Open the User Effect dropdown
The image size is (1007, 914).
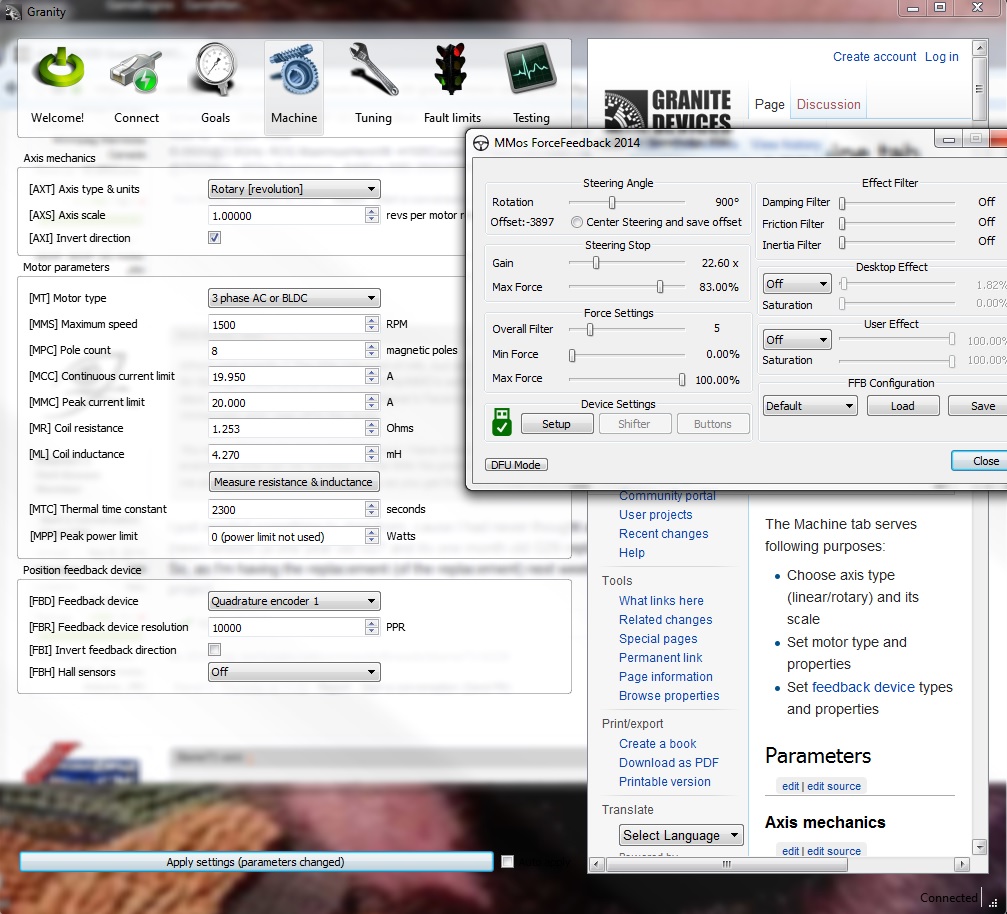pyautogui.click(x=797, y=340)
